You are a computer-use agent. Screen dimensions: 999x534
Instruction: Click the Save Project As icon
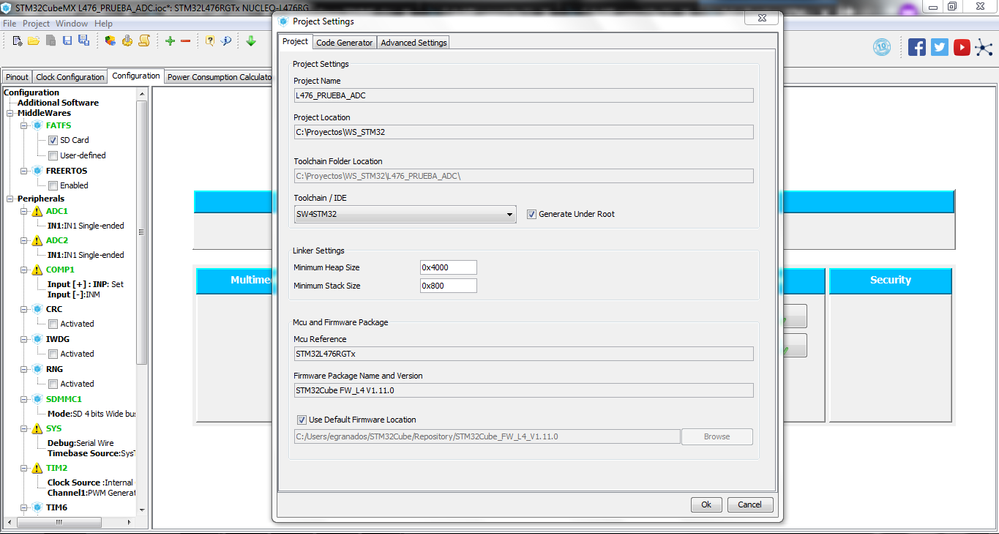(x=83, y=41)
